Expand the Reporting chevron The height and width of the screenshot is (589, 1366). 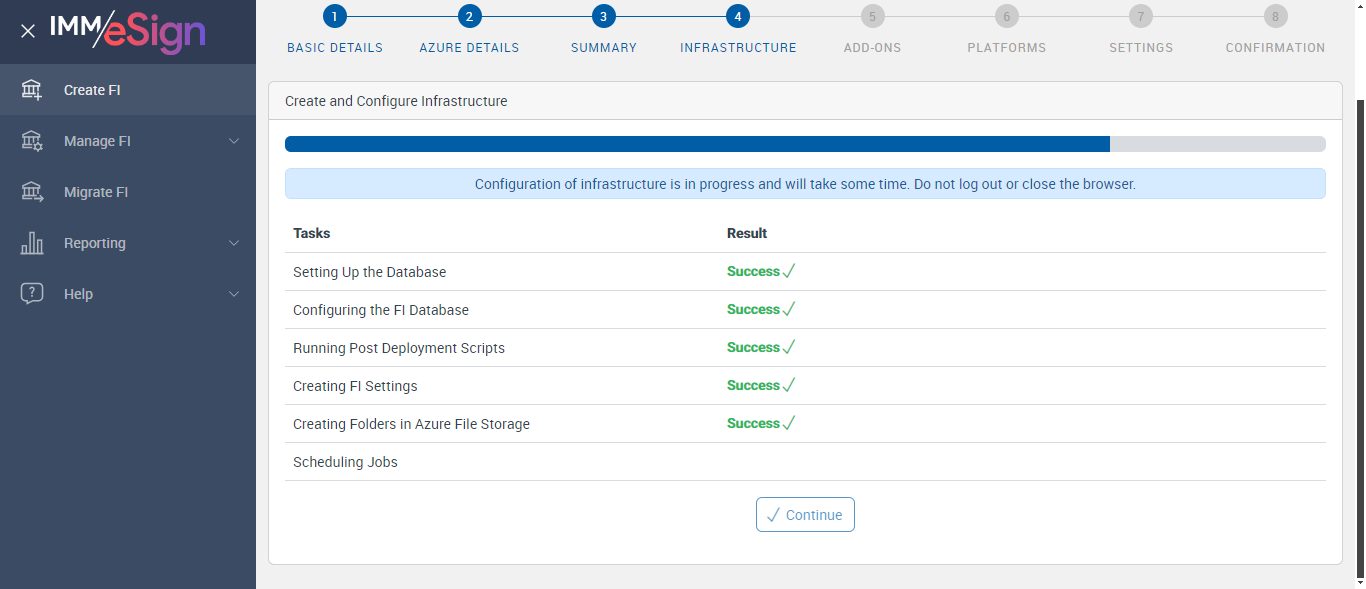click(234, 243)
